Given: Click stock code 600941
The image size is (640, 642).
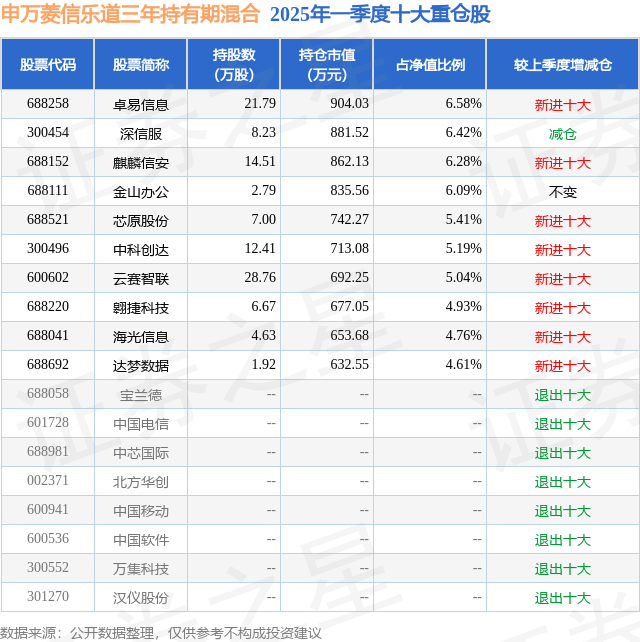Looking at the screenshot, I should [x=48, y=510].
